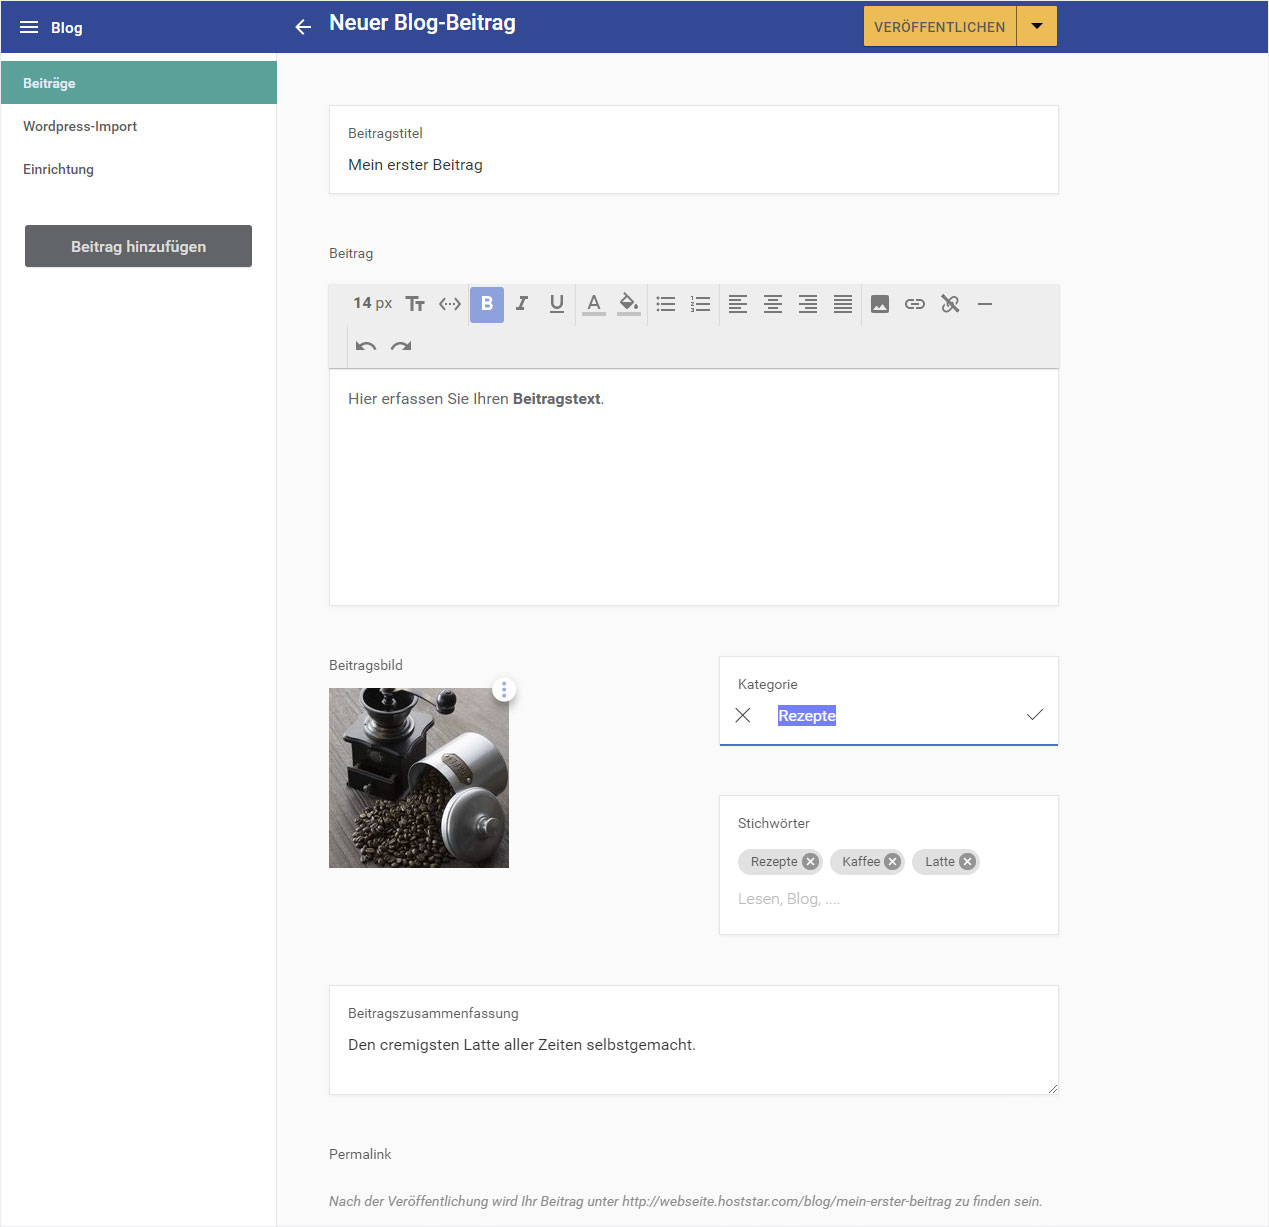This screenshot has width=1269, height=1227.
Task: Select the text format (Tt) tool
Action: pos(415,304)
